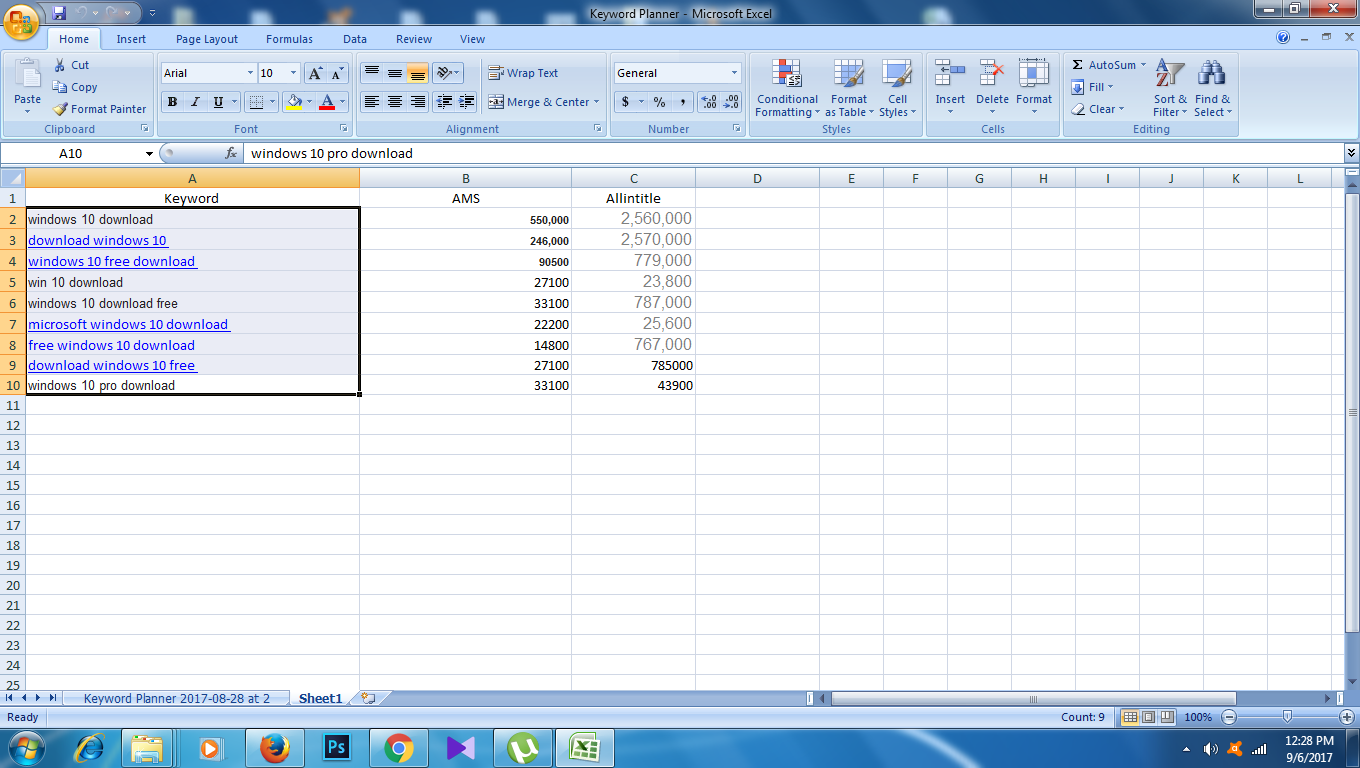Click the Font Color red A swatch
Screen dimensions: 1360x768
326,102
